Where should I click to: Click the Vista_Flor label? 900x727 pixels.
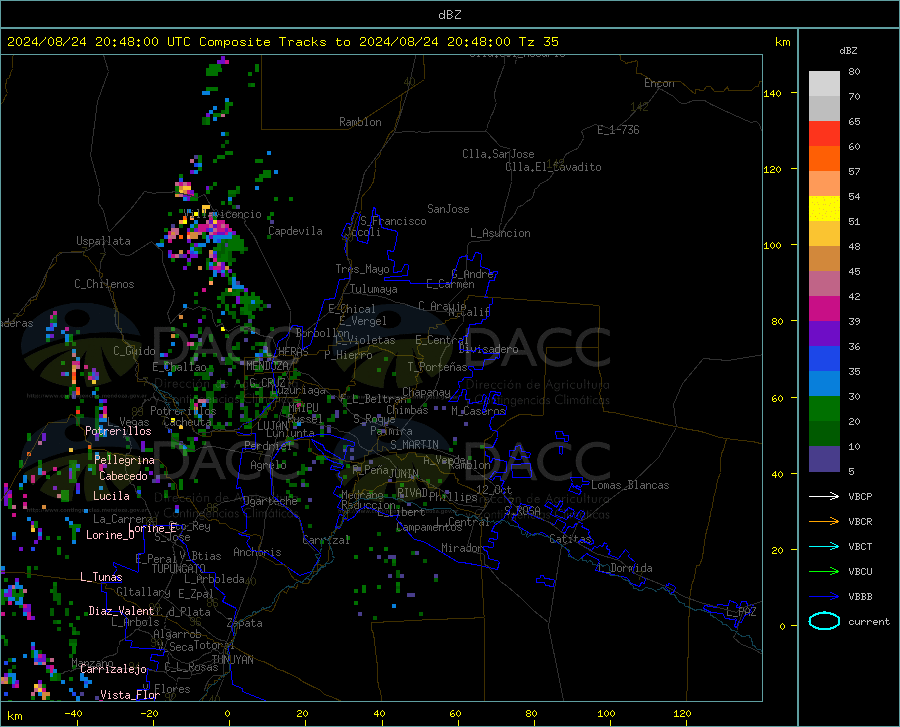[x=130, y=695]
